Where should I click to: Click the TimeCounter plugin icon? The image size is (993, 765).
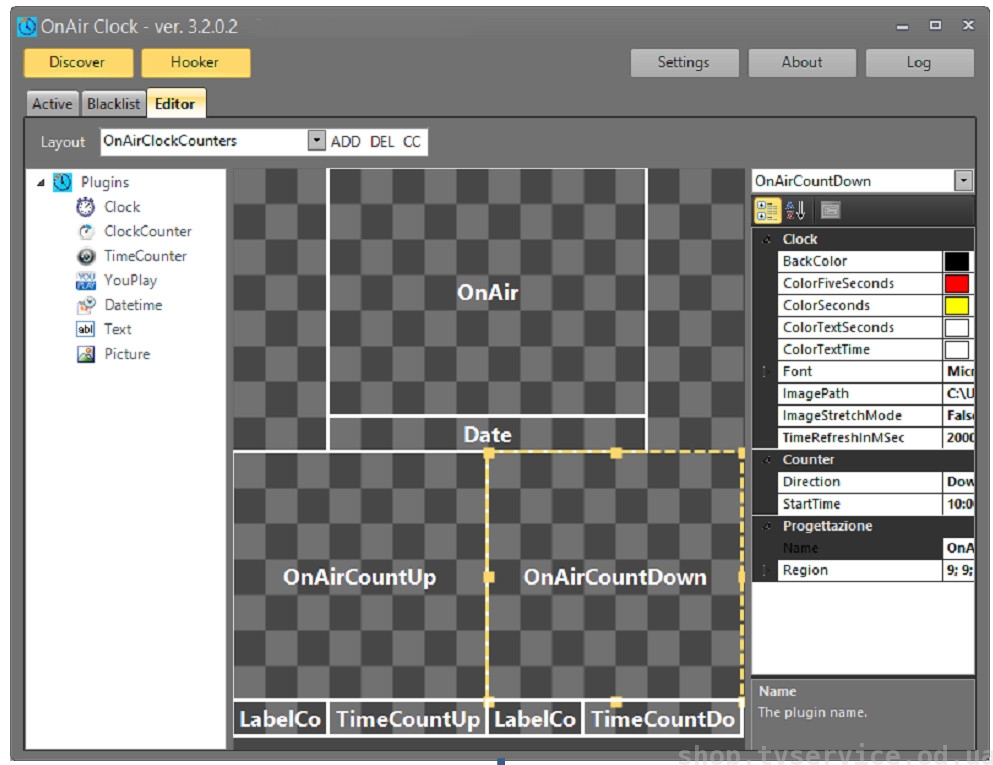[86, 256]
